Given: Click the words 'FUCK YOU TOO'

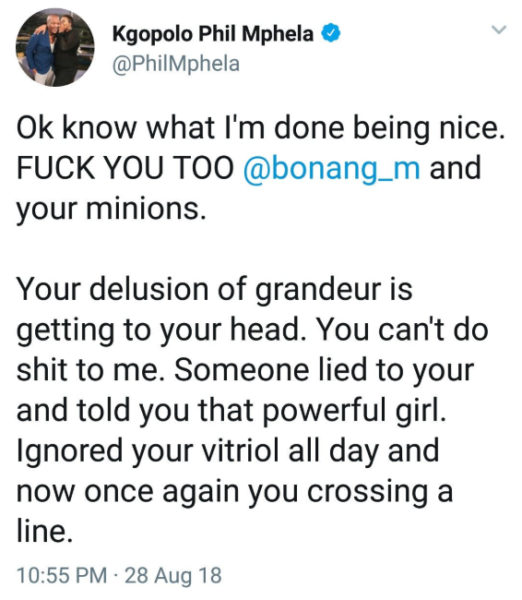Looking at the screenshot, I should click(126, 168).
